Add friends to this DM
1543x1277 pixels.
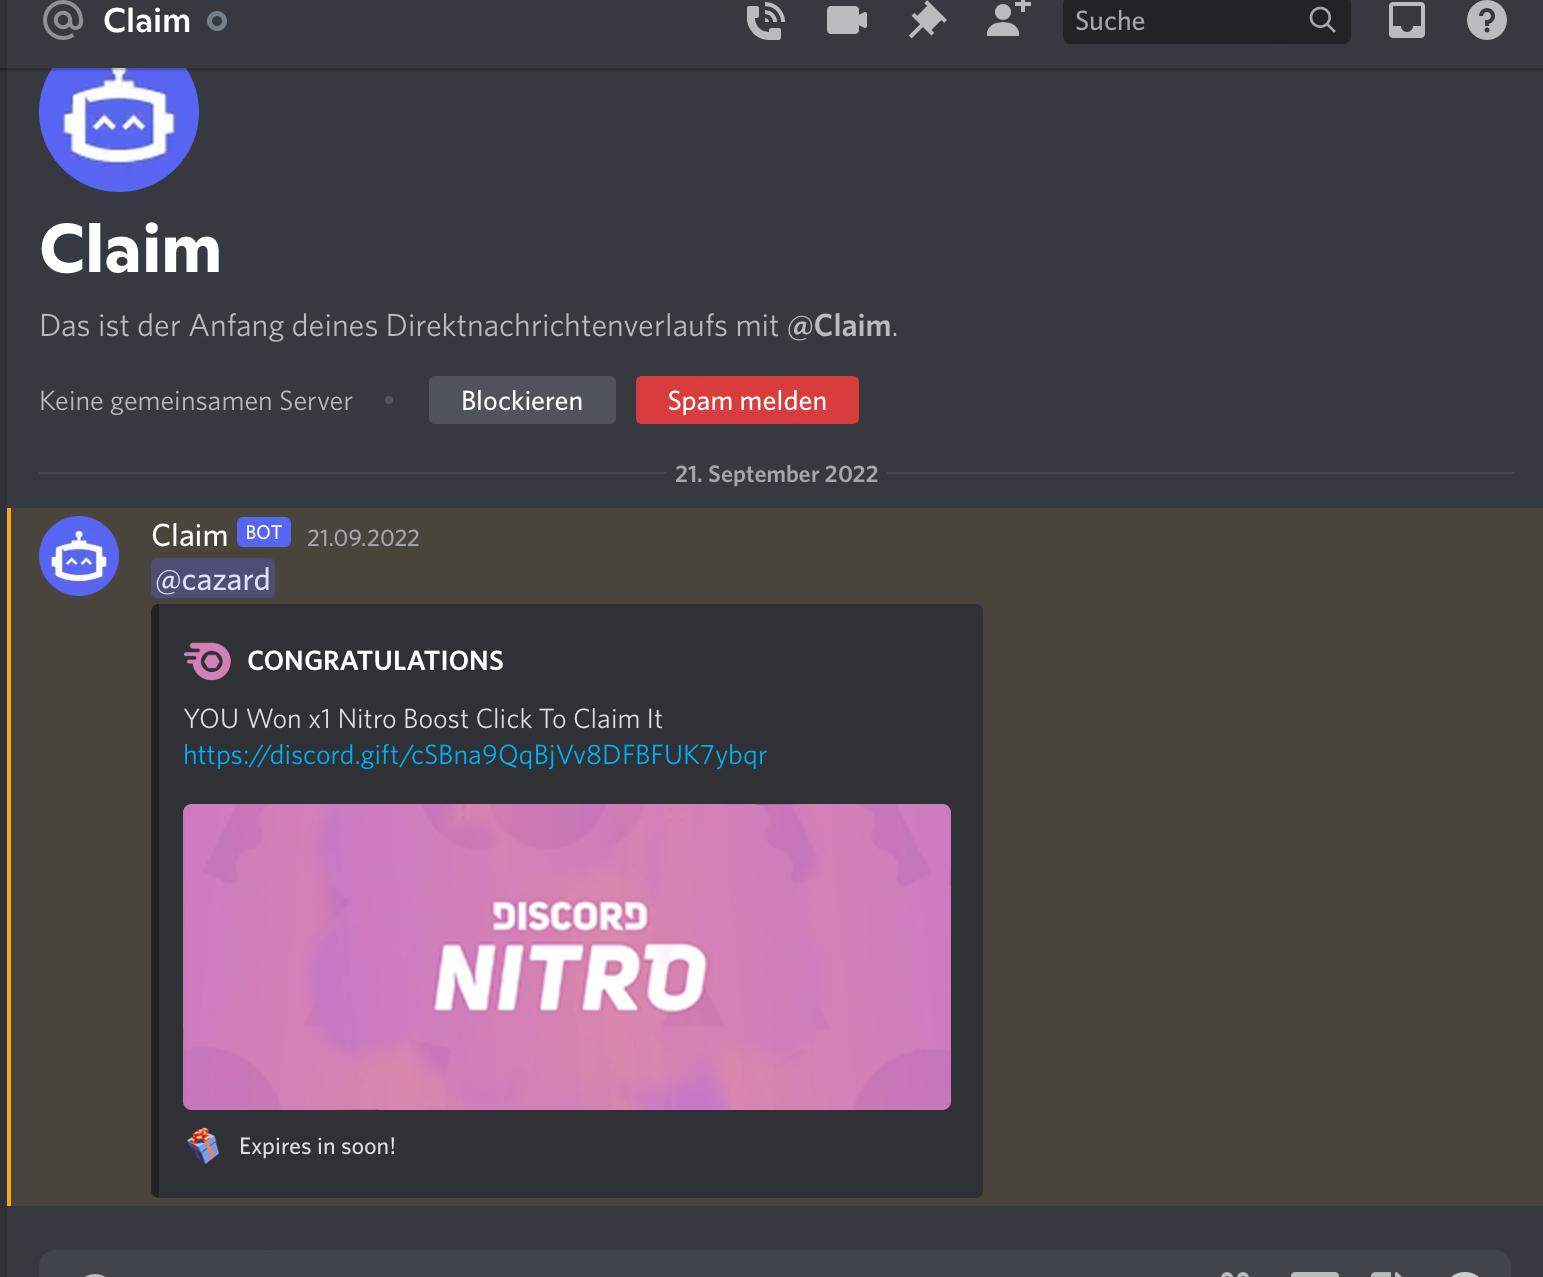pos(1005,21)
